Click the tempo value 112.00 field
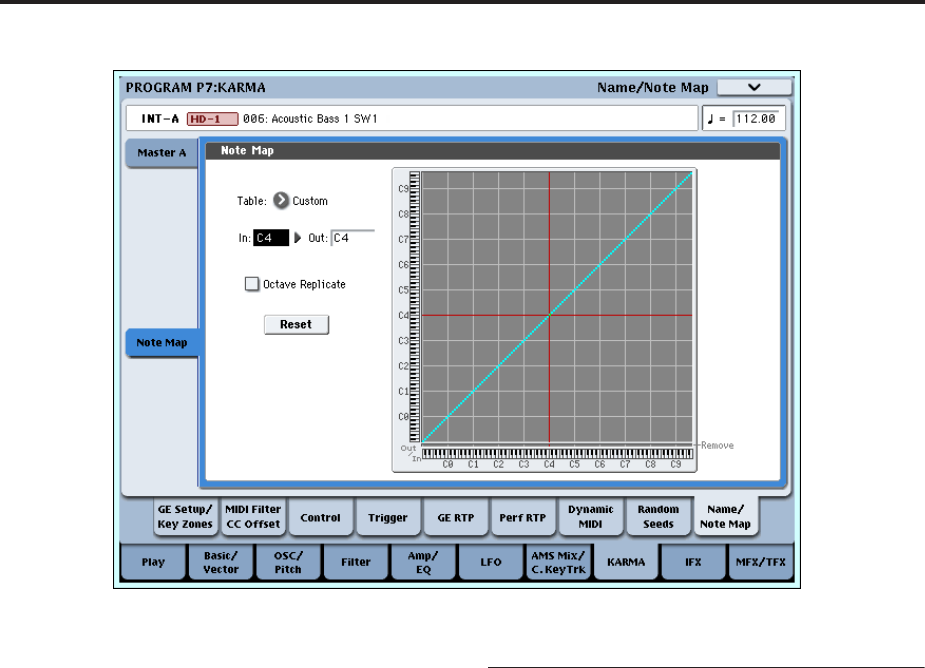925x668 pixels. (757, 118)
